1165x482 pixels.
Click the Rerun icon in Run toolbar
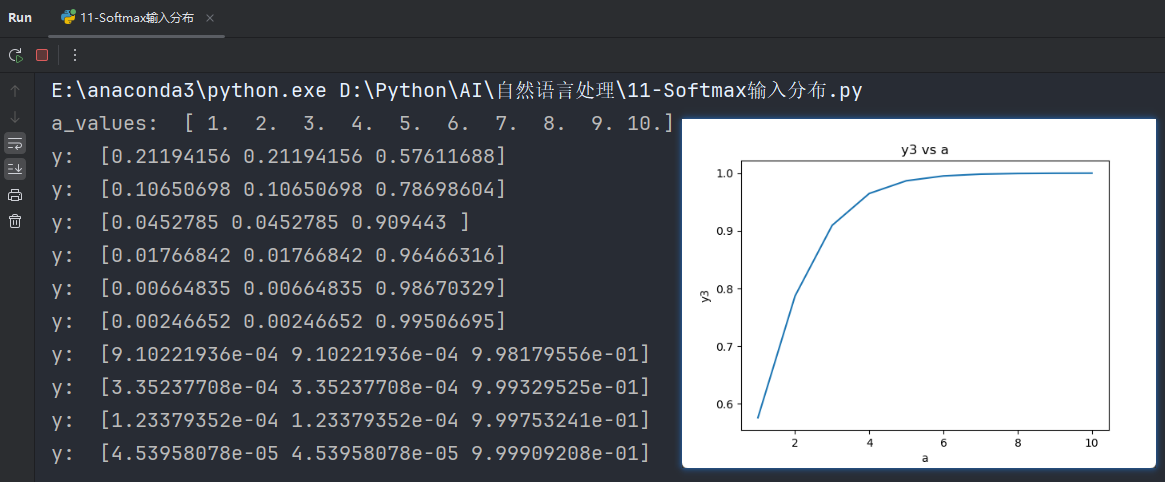coord(15,55)
